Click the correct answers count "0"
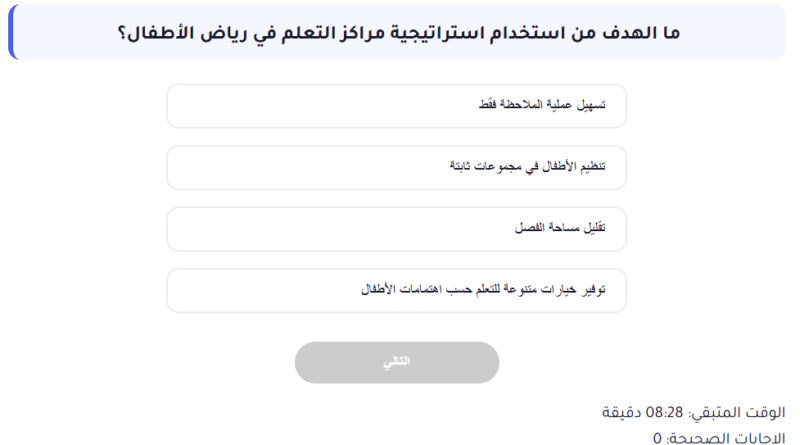 point(658,438)
